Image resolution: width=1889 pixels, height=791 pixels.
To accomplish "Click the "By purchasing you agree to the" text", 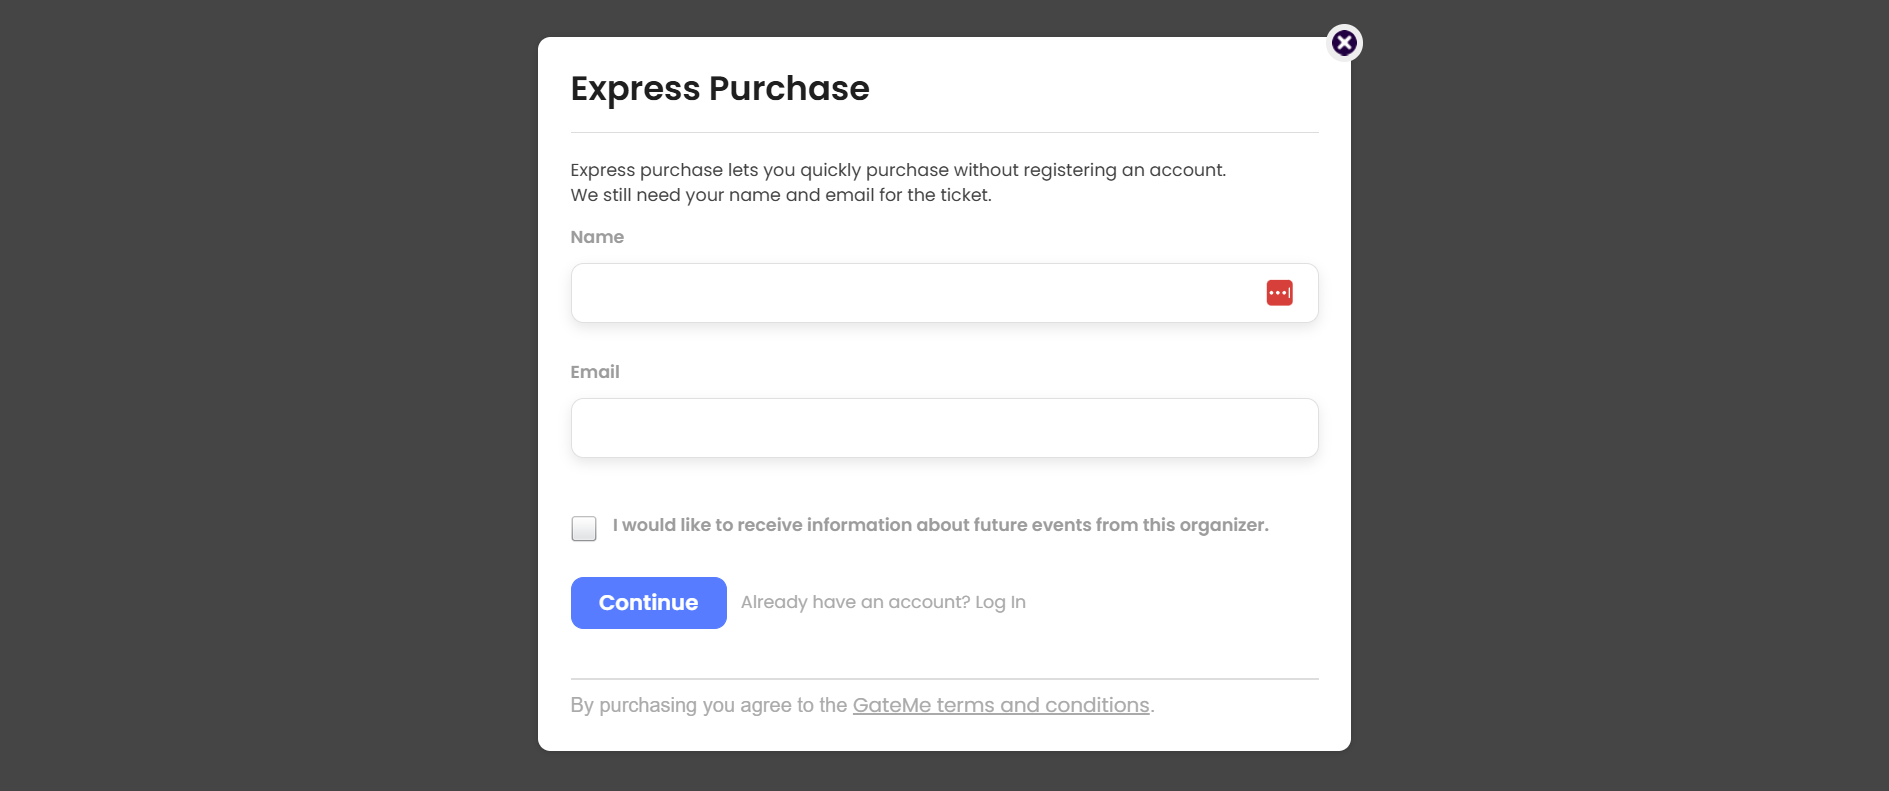I will (x=708, y=705).
